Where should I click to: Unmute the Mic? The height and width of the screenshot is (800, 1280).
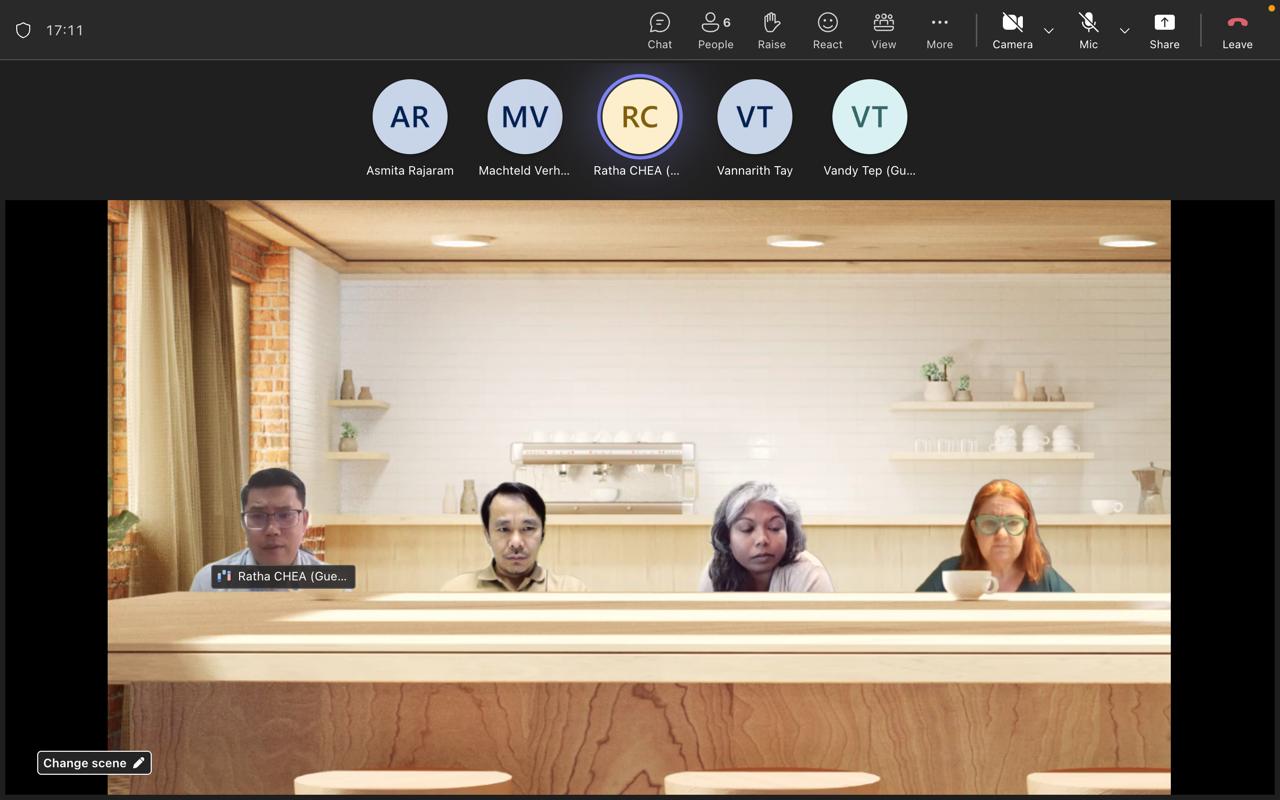(x=1088, y=30)
